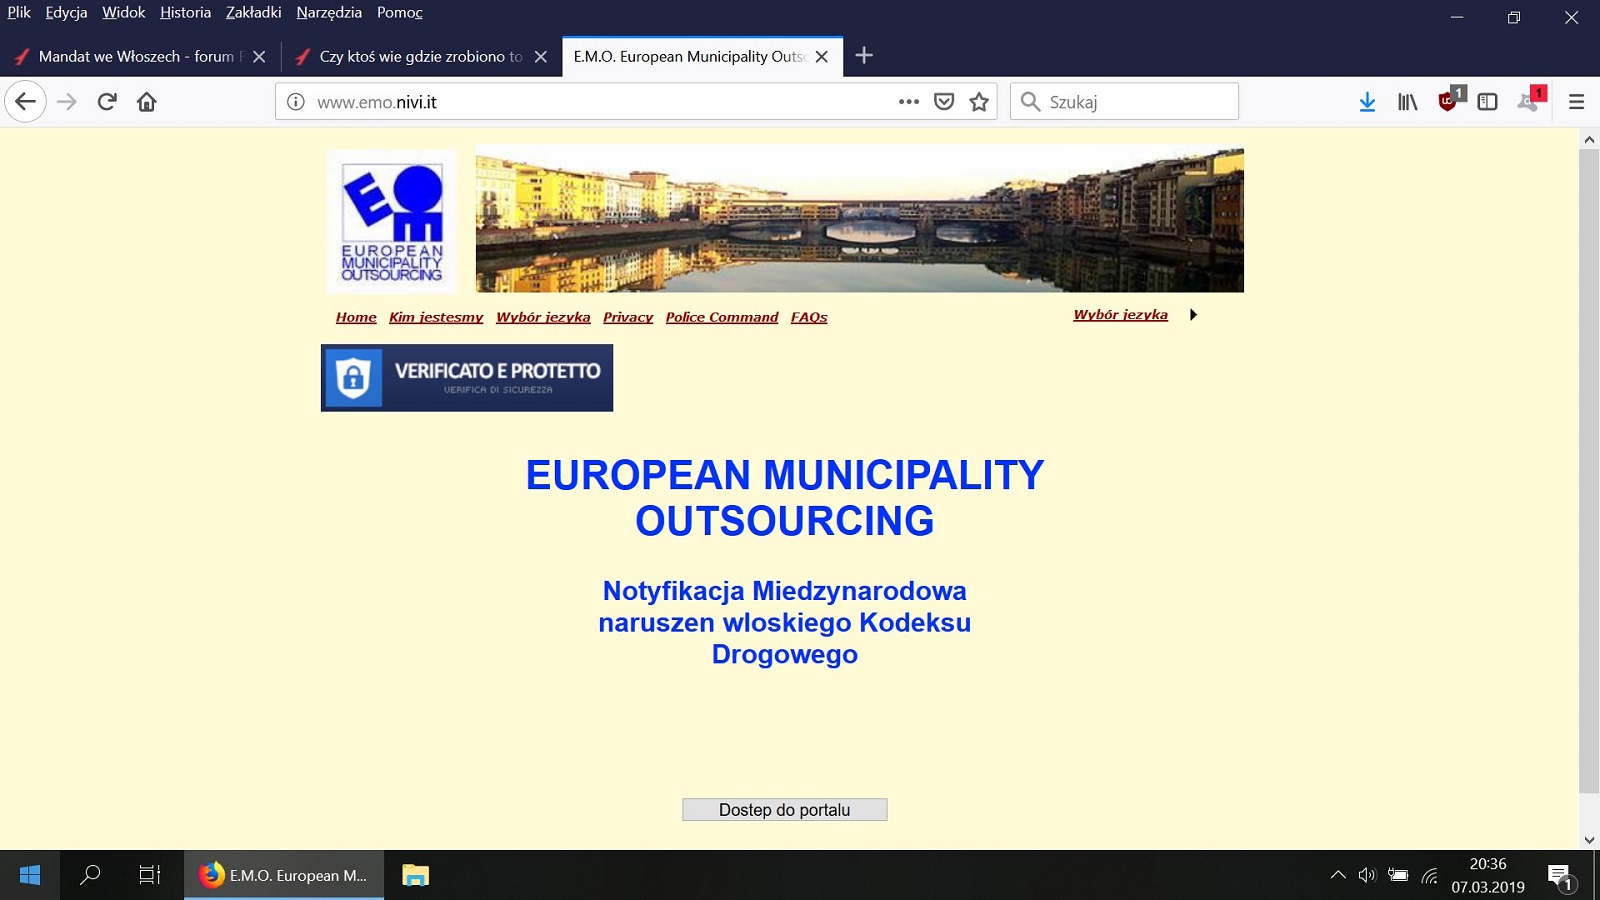Follow the Kim jestesmy link
Screen dimensions: 1600x900
436,317
